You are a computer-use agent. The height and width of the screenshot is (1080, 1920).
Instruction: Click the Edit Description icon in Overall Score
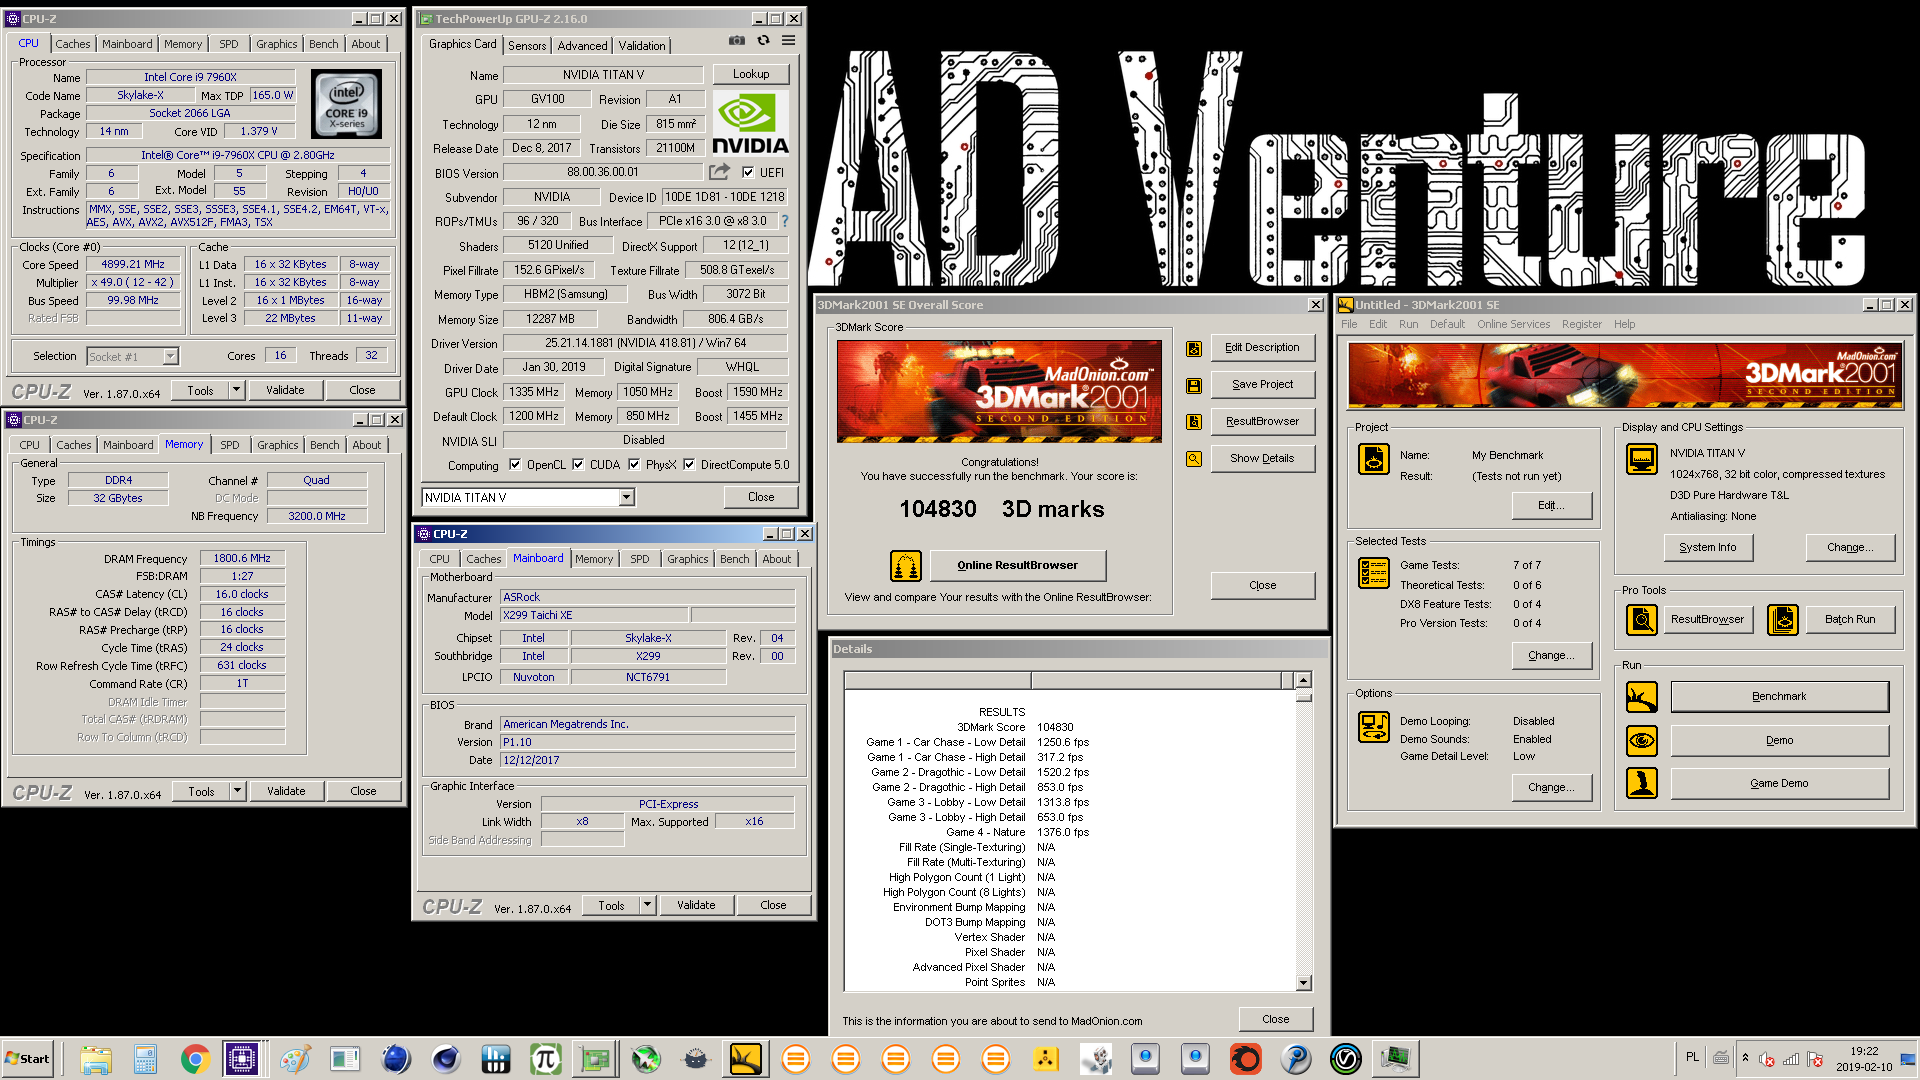pyautogui.click(x=1194, y=348)
